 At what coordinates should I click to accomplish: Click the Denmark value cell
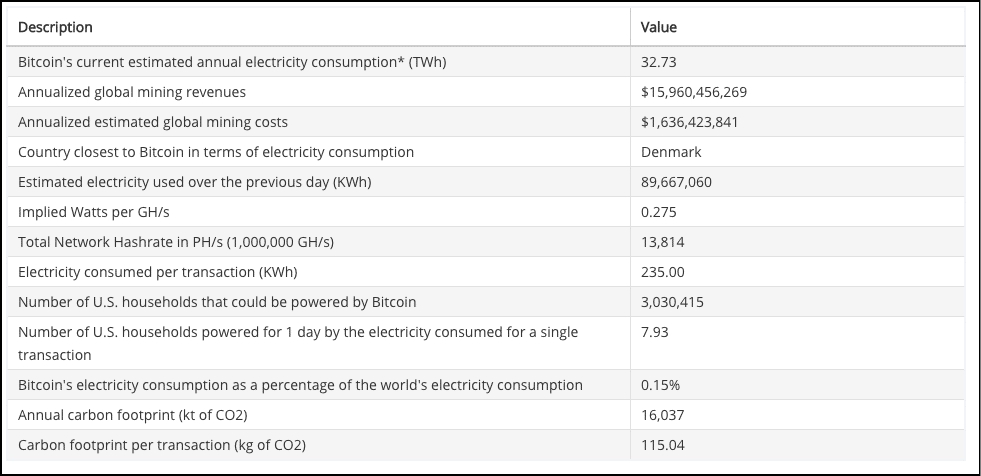(x=671, y=152)
